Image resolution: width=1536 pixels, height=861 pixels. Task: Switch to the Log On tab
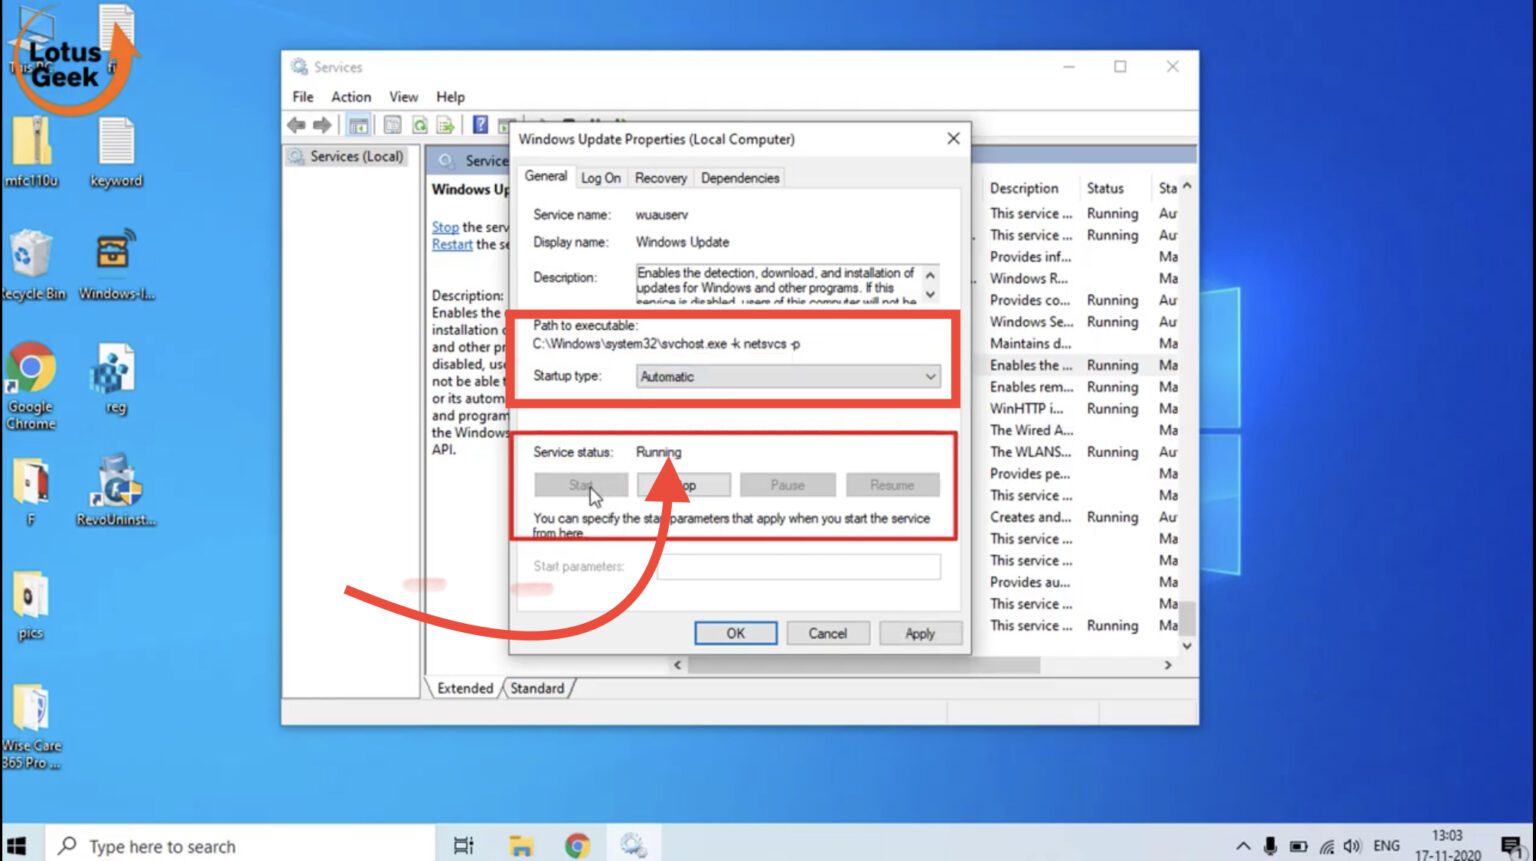pyautogui.click(x=601, y=178)
